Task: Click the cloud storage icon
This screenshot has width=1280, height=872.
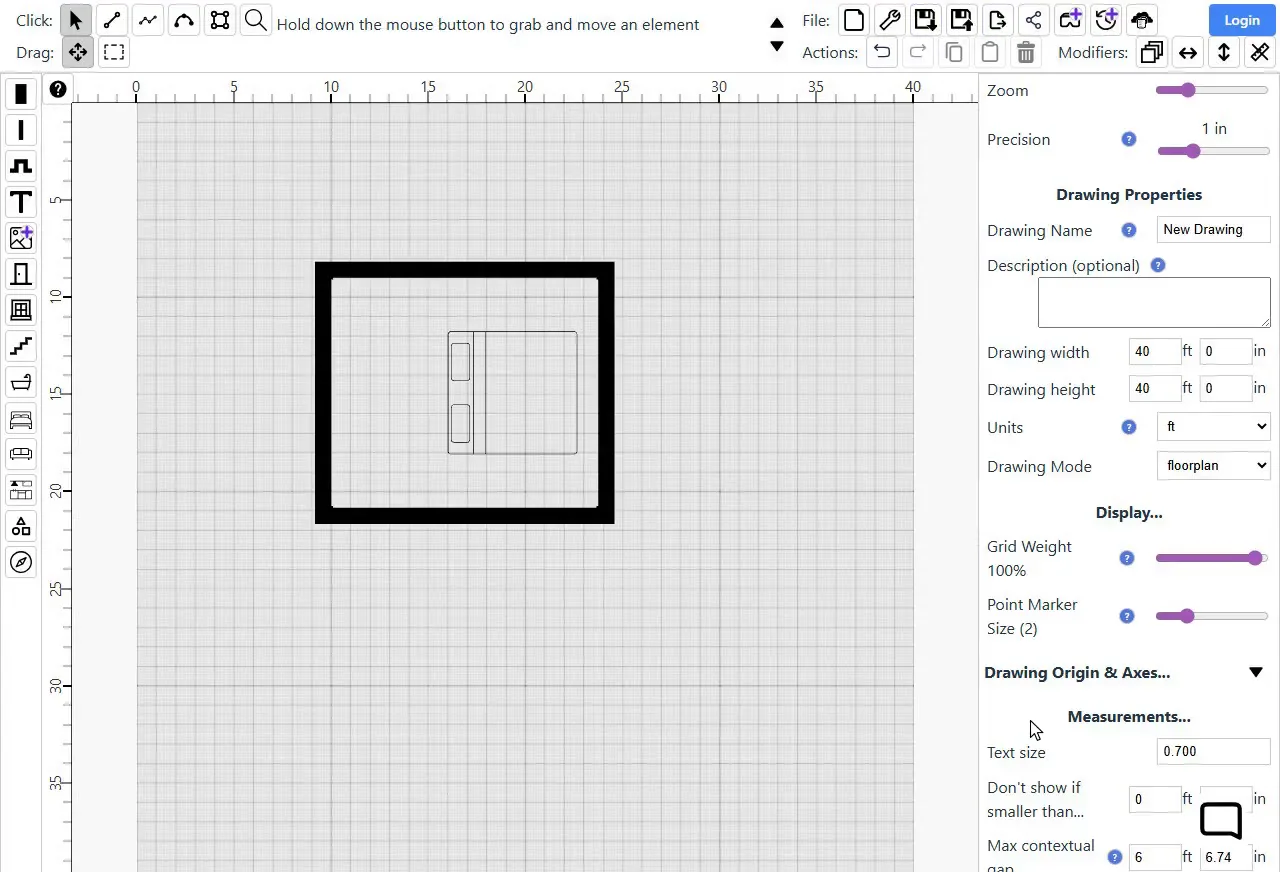Action: click(x=1141, y=20)
